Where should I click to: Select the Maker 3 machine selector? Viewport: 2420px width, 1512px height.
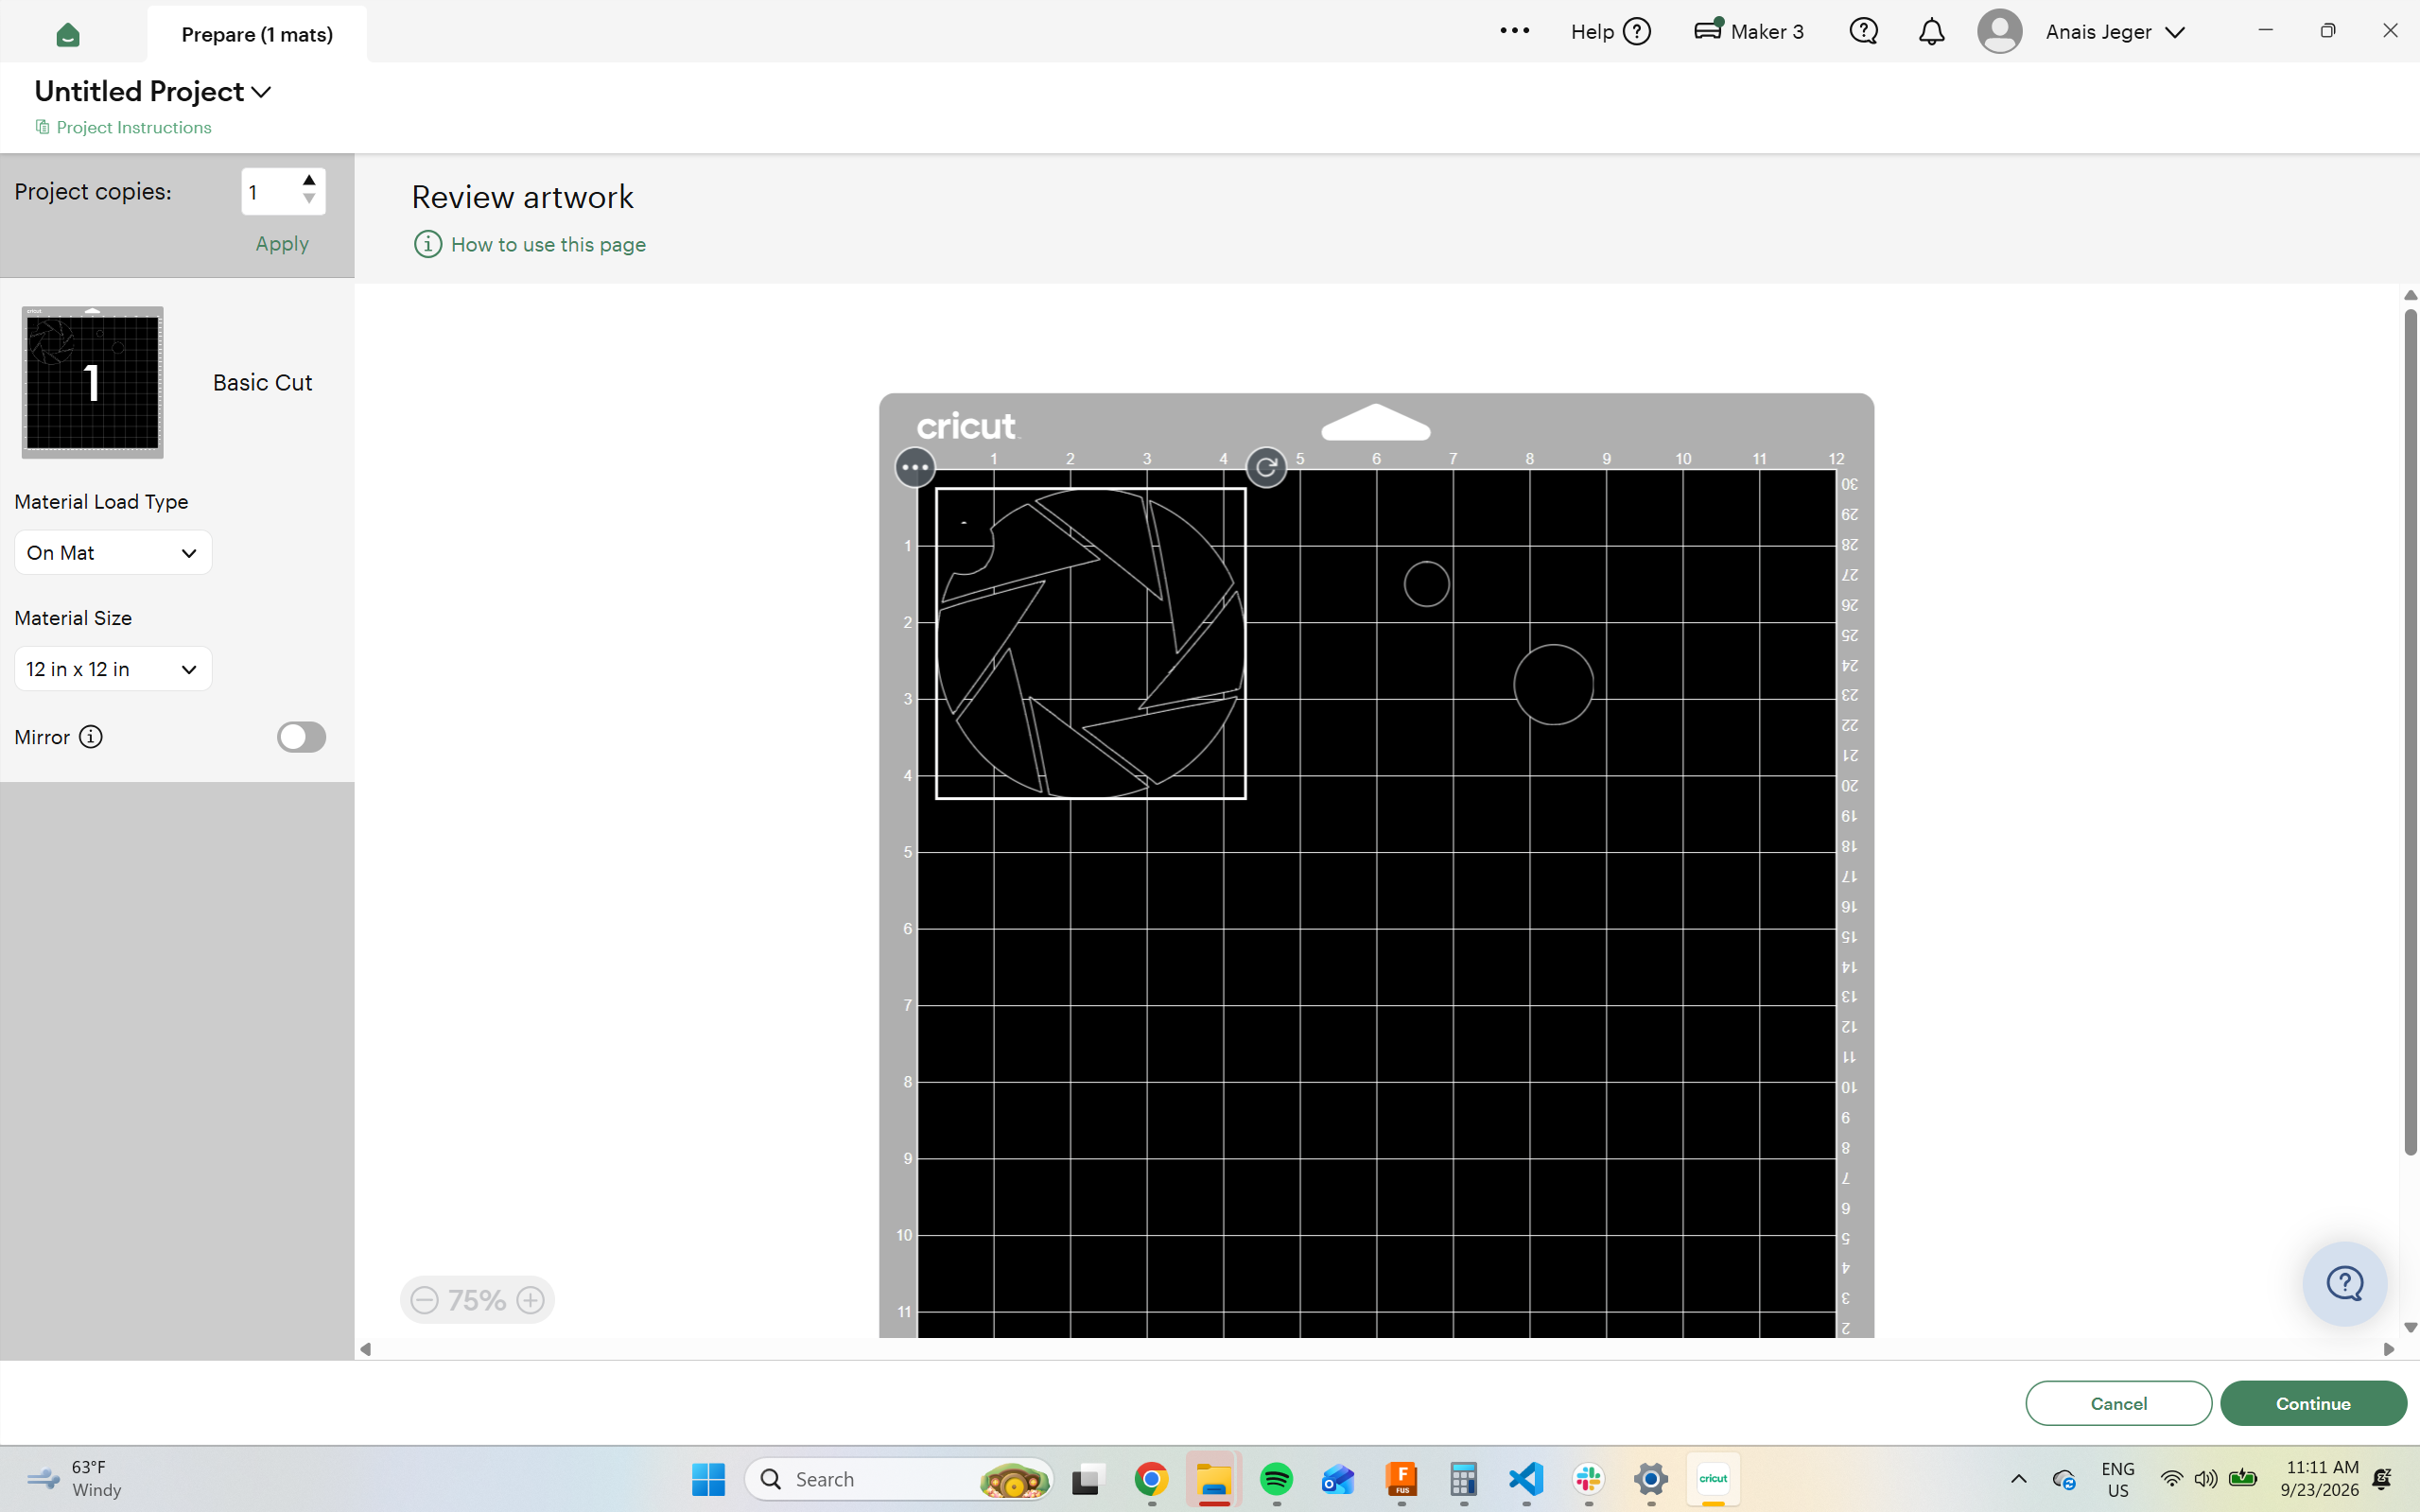pyautogui.click(x=1749, y=31)
